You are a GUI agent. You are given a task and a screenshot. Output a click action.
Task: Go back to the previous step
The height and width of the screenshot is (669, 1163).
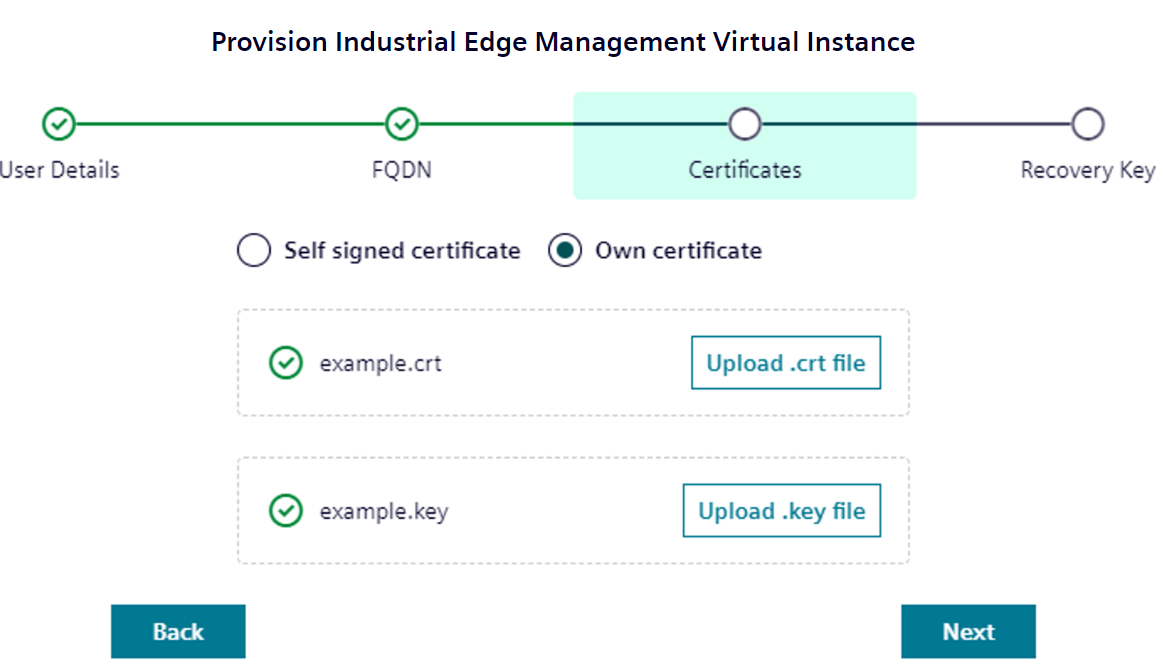[x=178, y=631]
